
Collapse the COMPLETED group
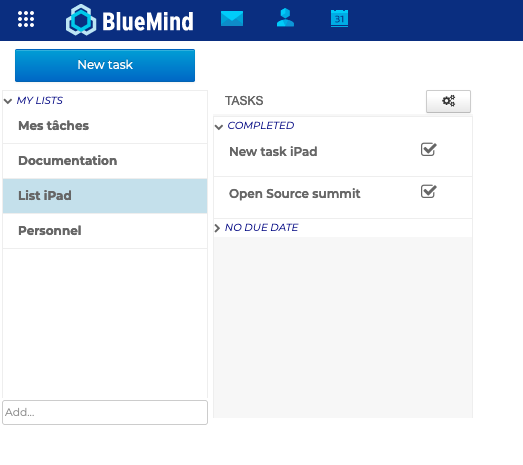click(x=219, y=126)
